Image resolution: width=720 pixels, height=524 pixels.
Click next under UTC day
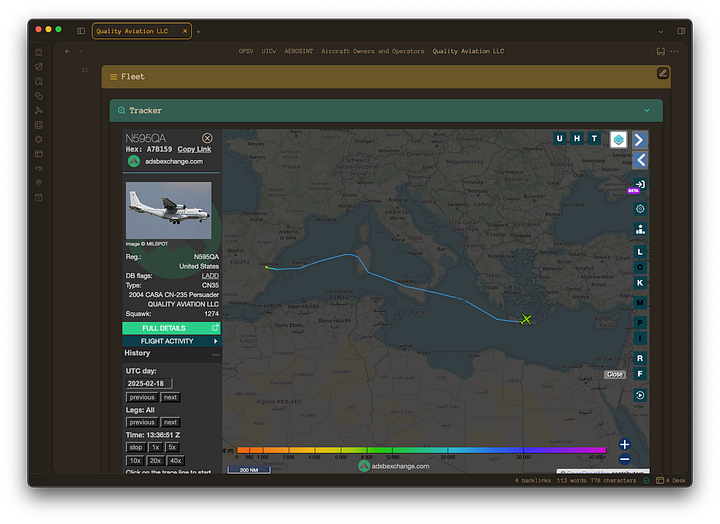(x=170, y=398)
